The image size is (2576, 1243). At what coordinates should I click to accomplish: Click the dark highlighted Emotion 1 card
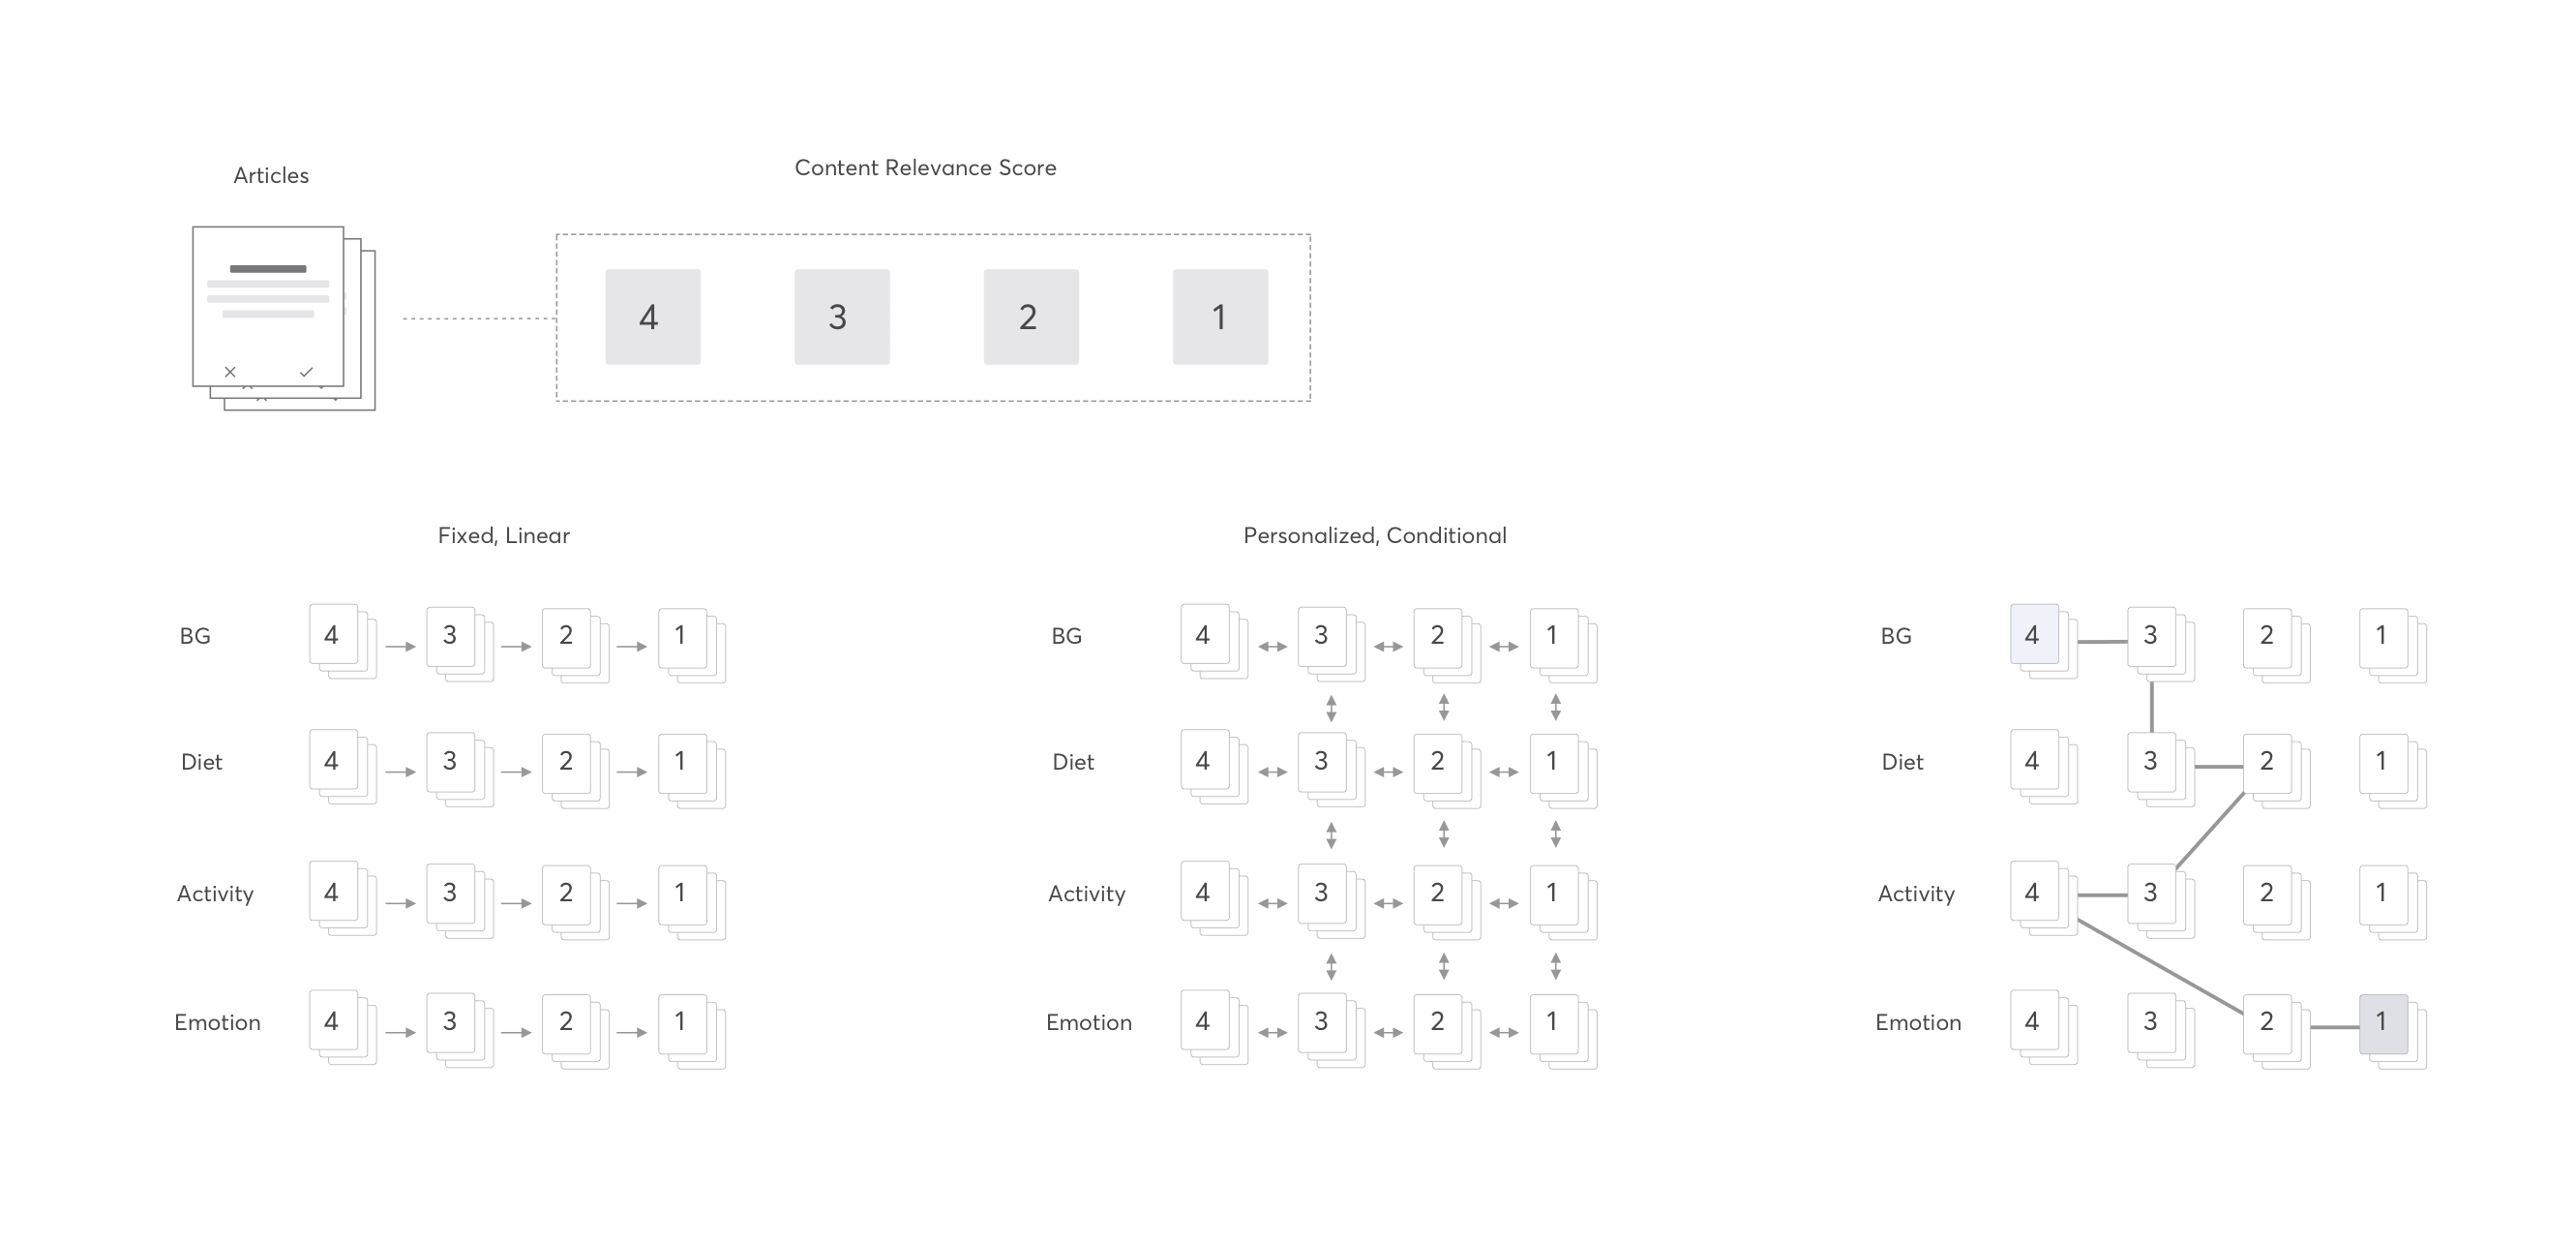point(2383,1023)
